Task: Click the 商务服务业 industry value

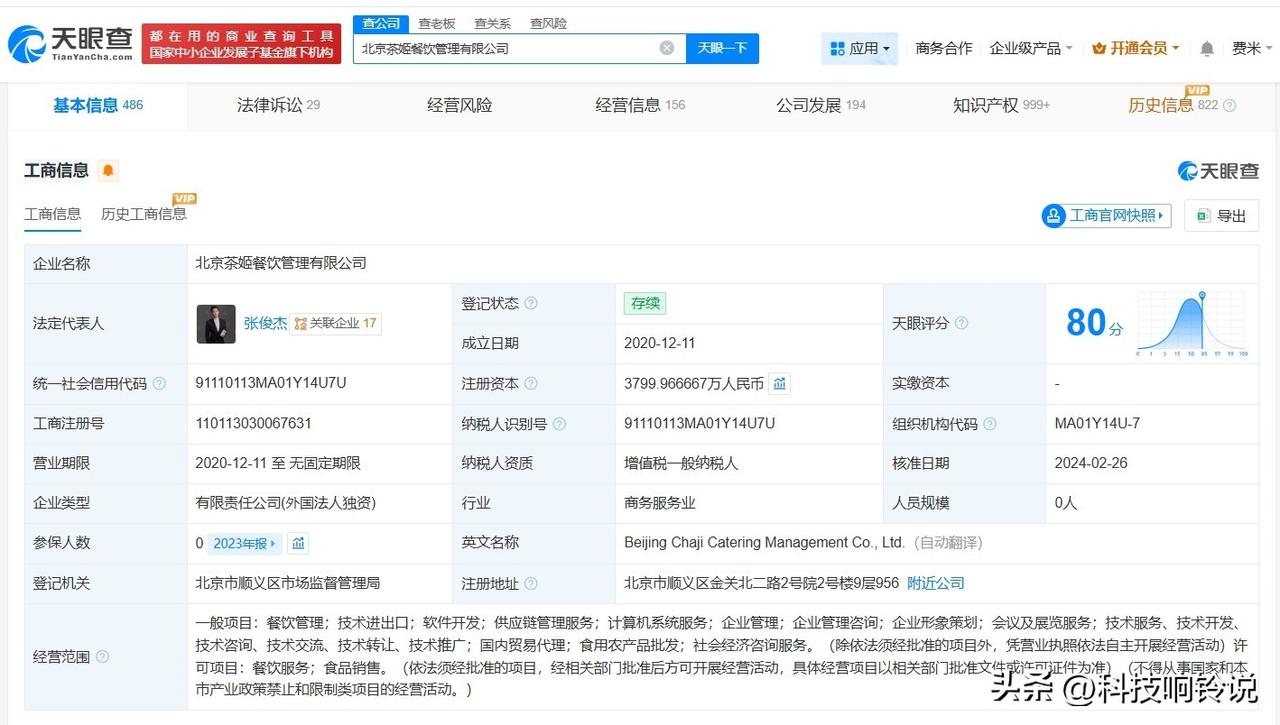Action: point(660,503)
